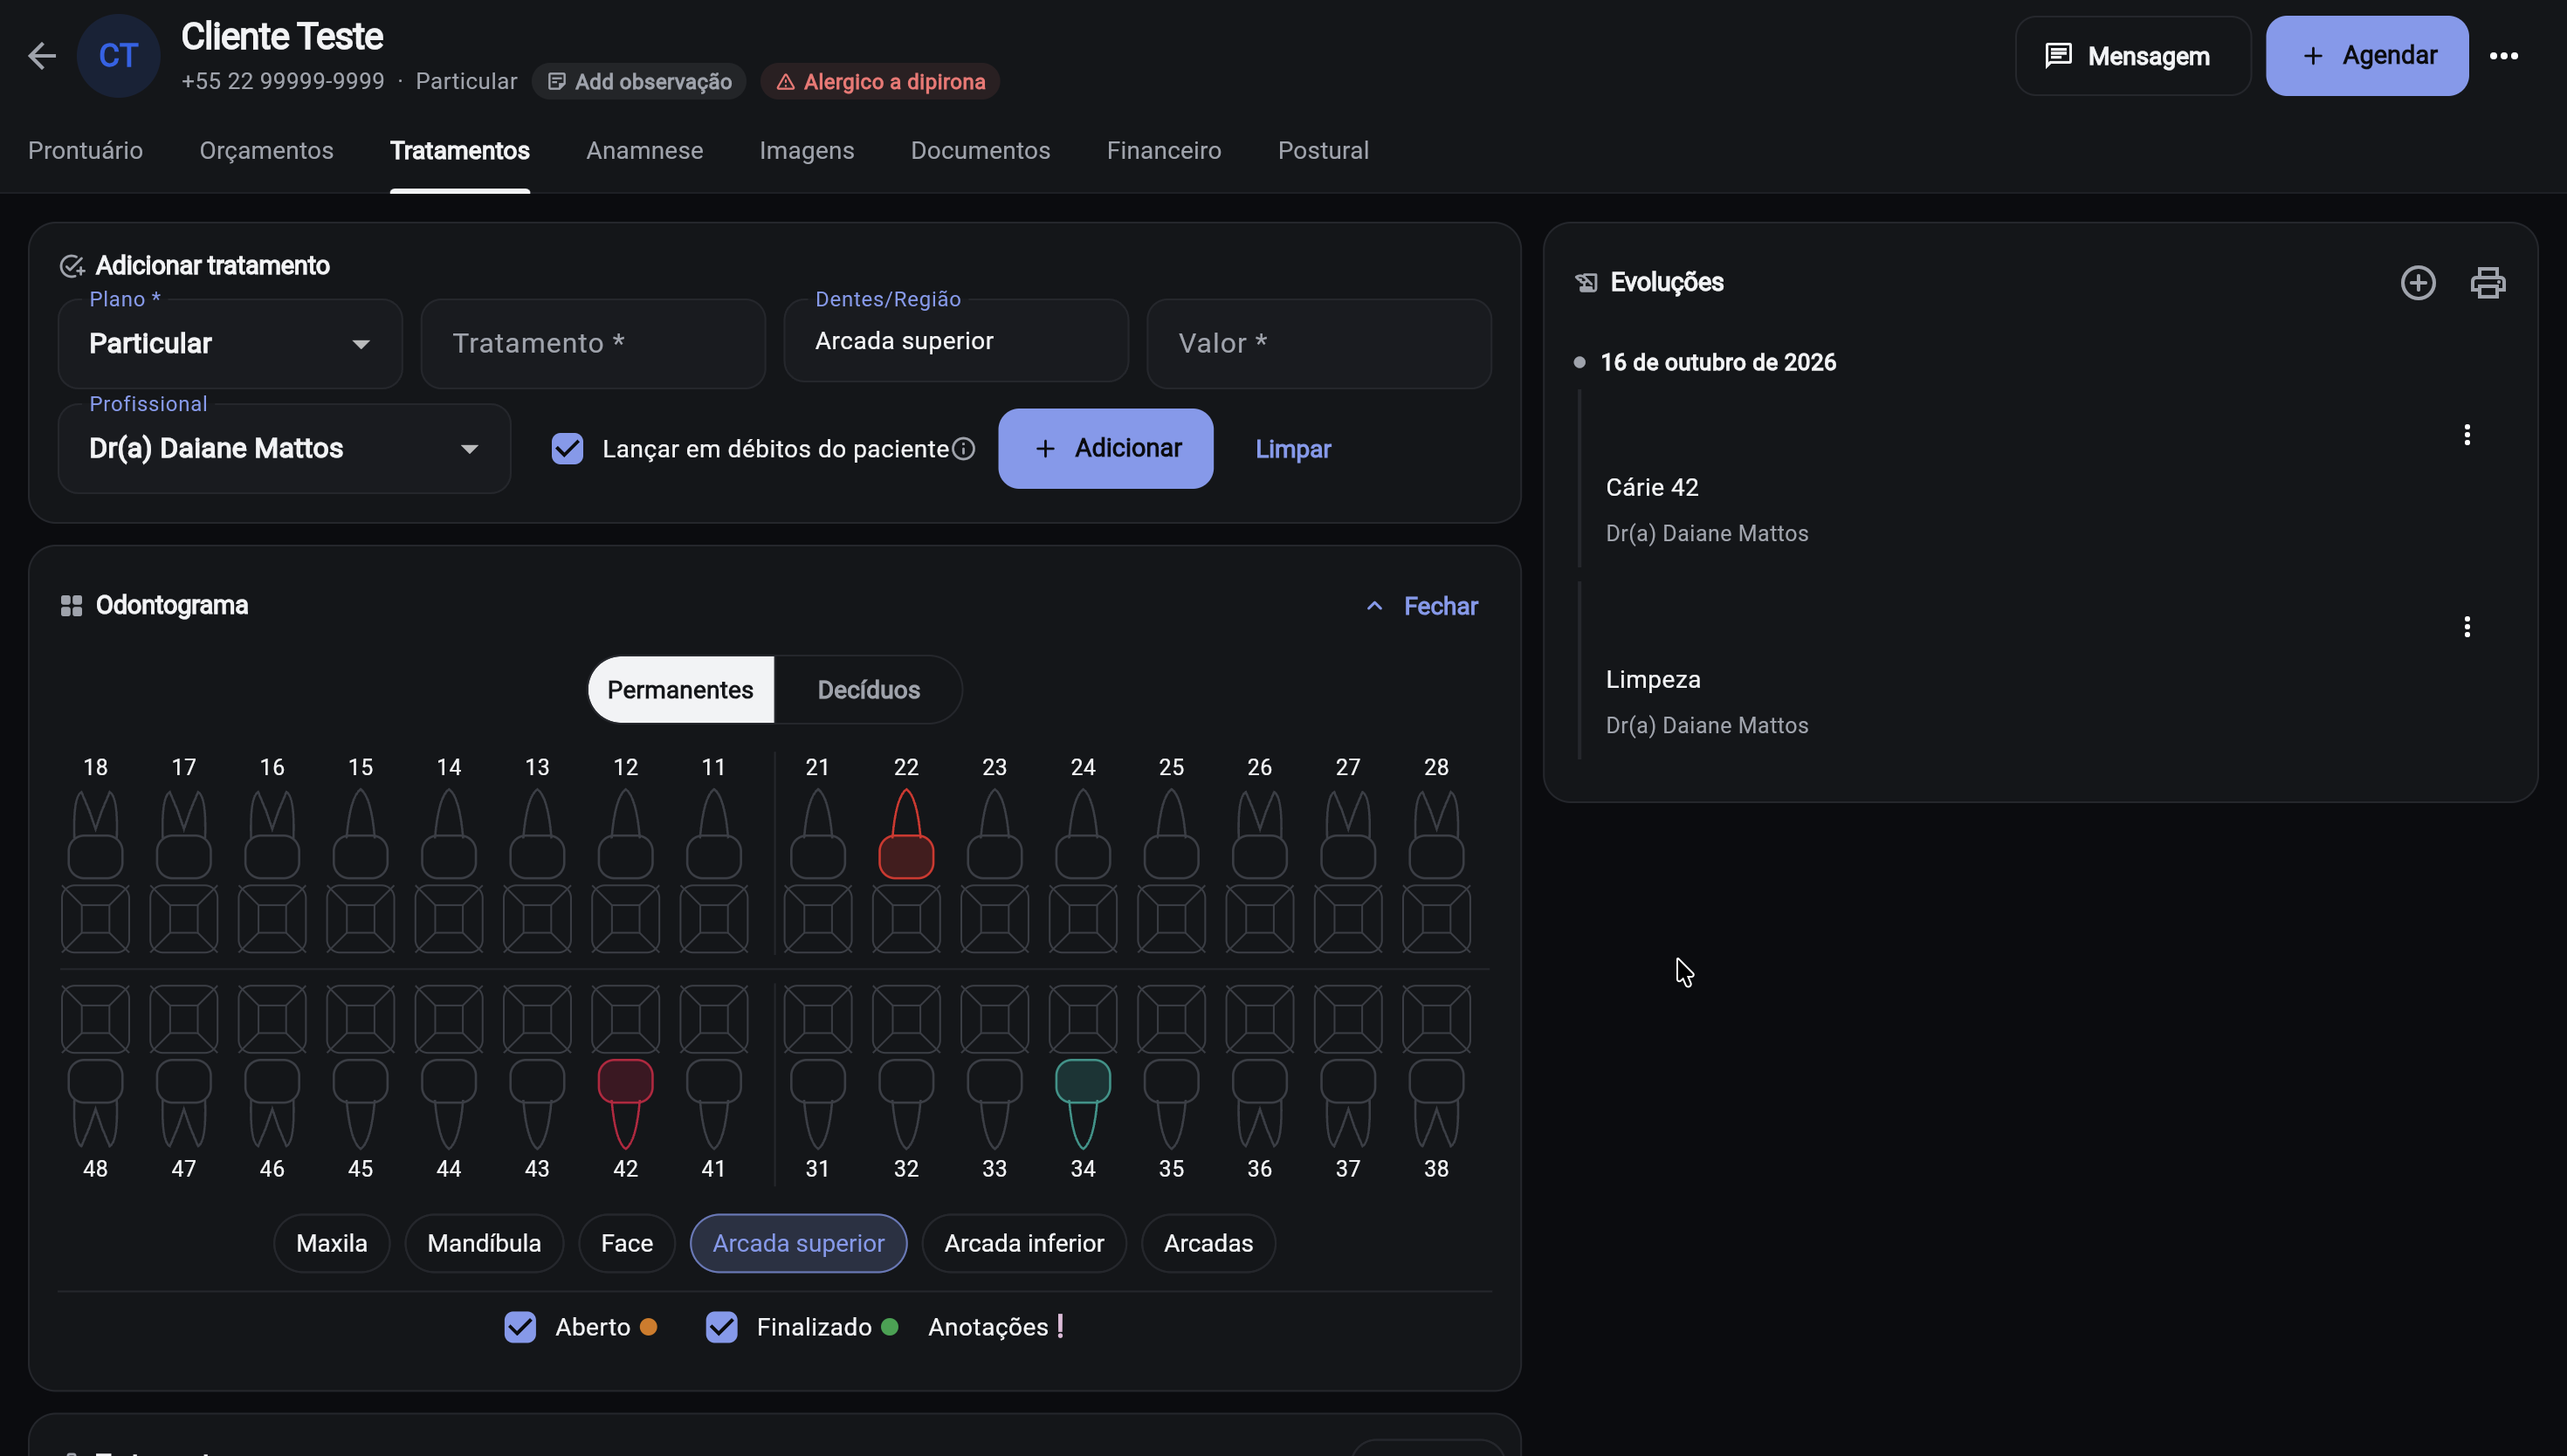The image size is (2567, 1456).
Task: Uncheck Lançar em débitos do paciente
Action: [x=567, y=449]
